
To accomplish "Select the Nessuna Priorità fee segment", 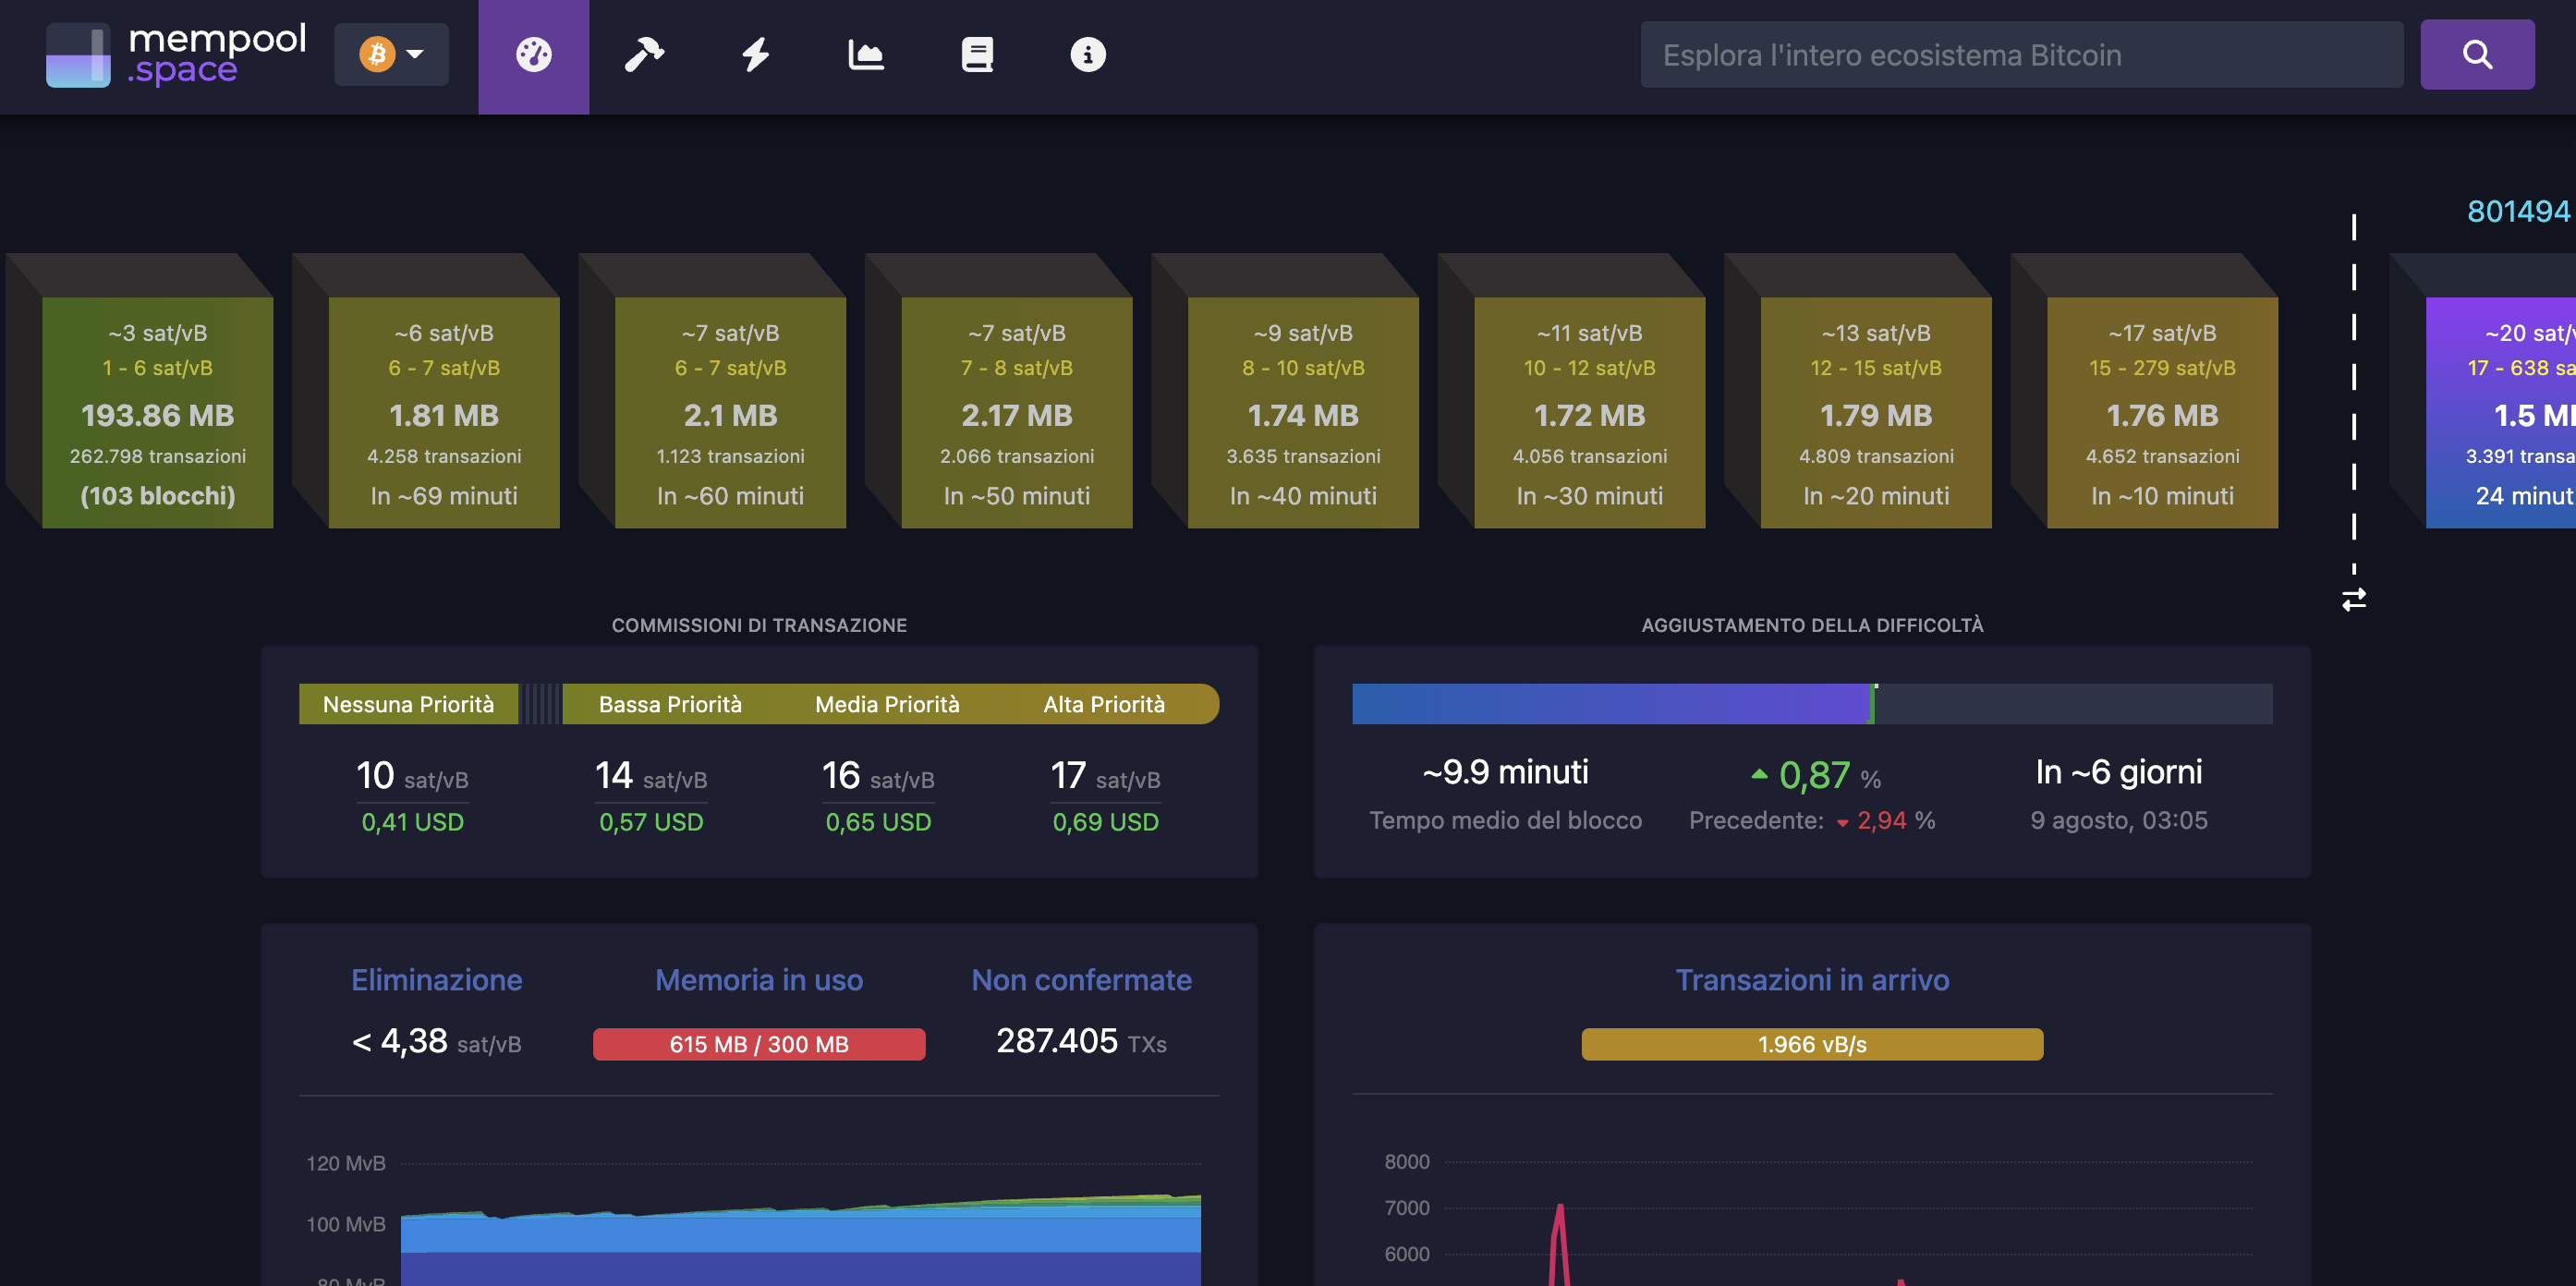I will click(408, 704).
